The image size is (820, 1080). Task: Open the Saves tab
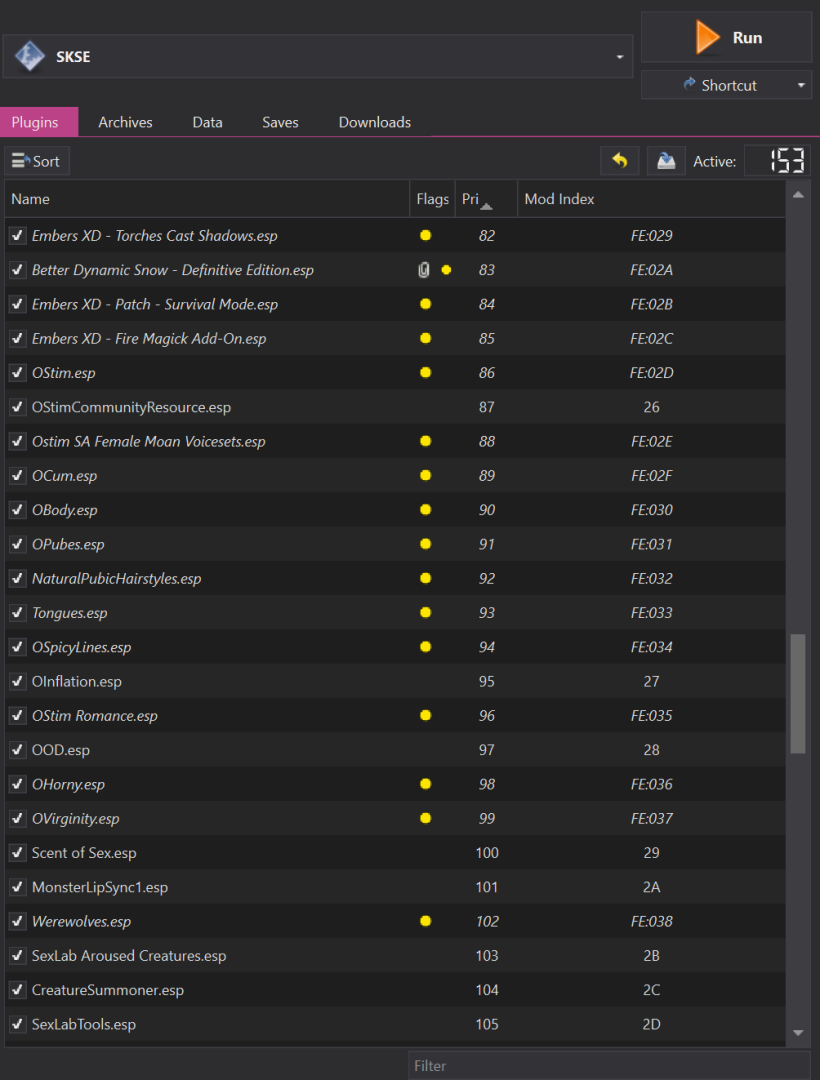(280, 122)
